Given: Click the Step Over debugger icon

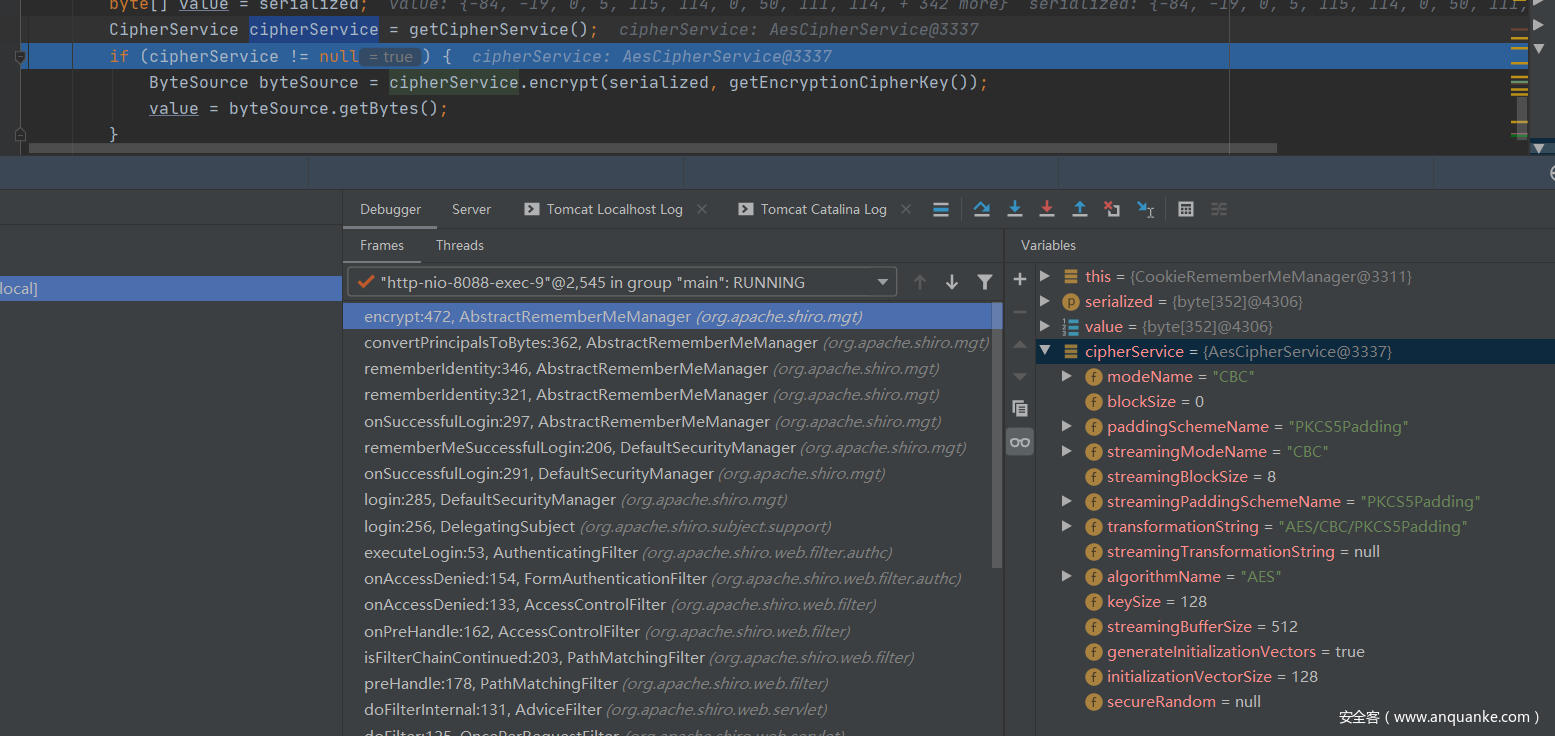Looking at the screenshot, I should click(981, 209).
